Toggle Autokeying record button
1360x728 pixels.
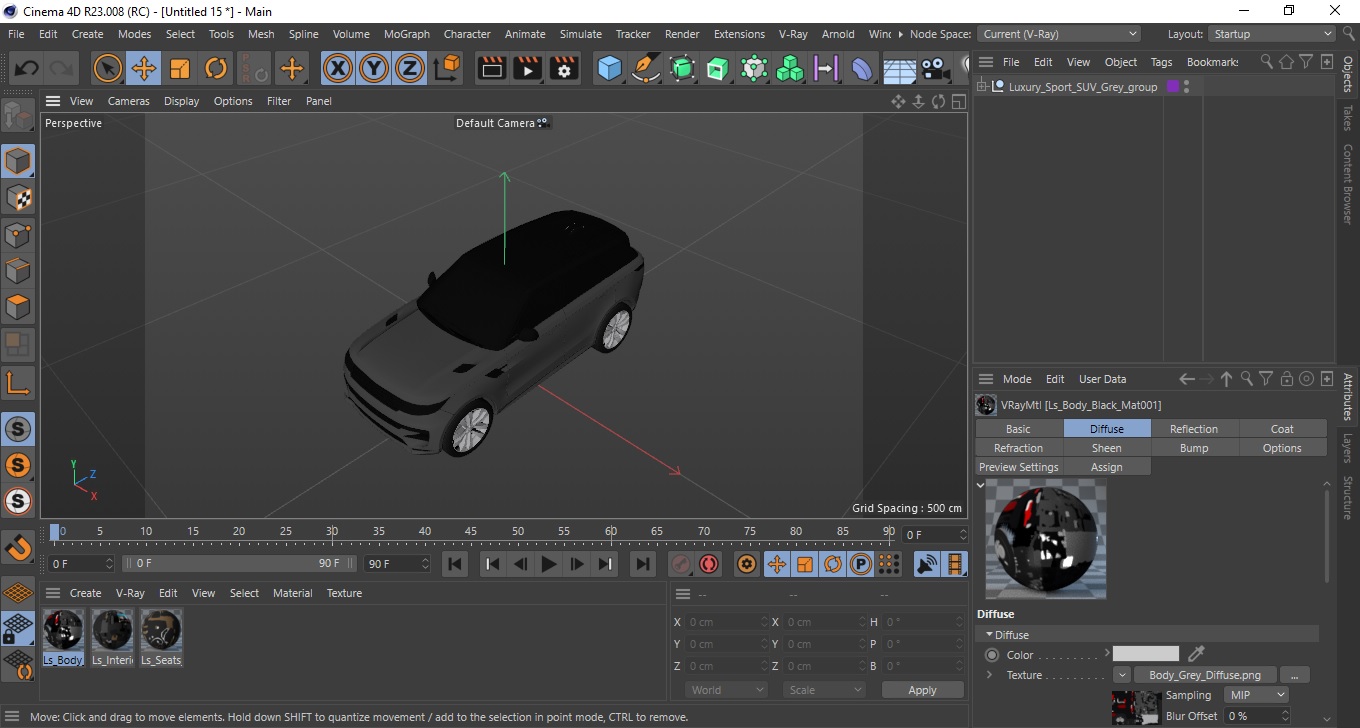[709, 564]
